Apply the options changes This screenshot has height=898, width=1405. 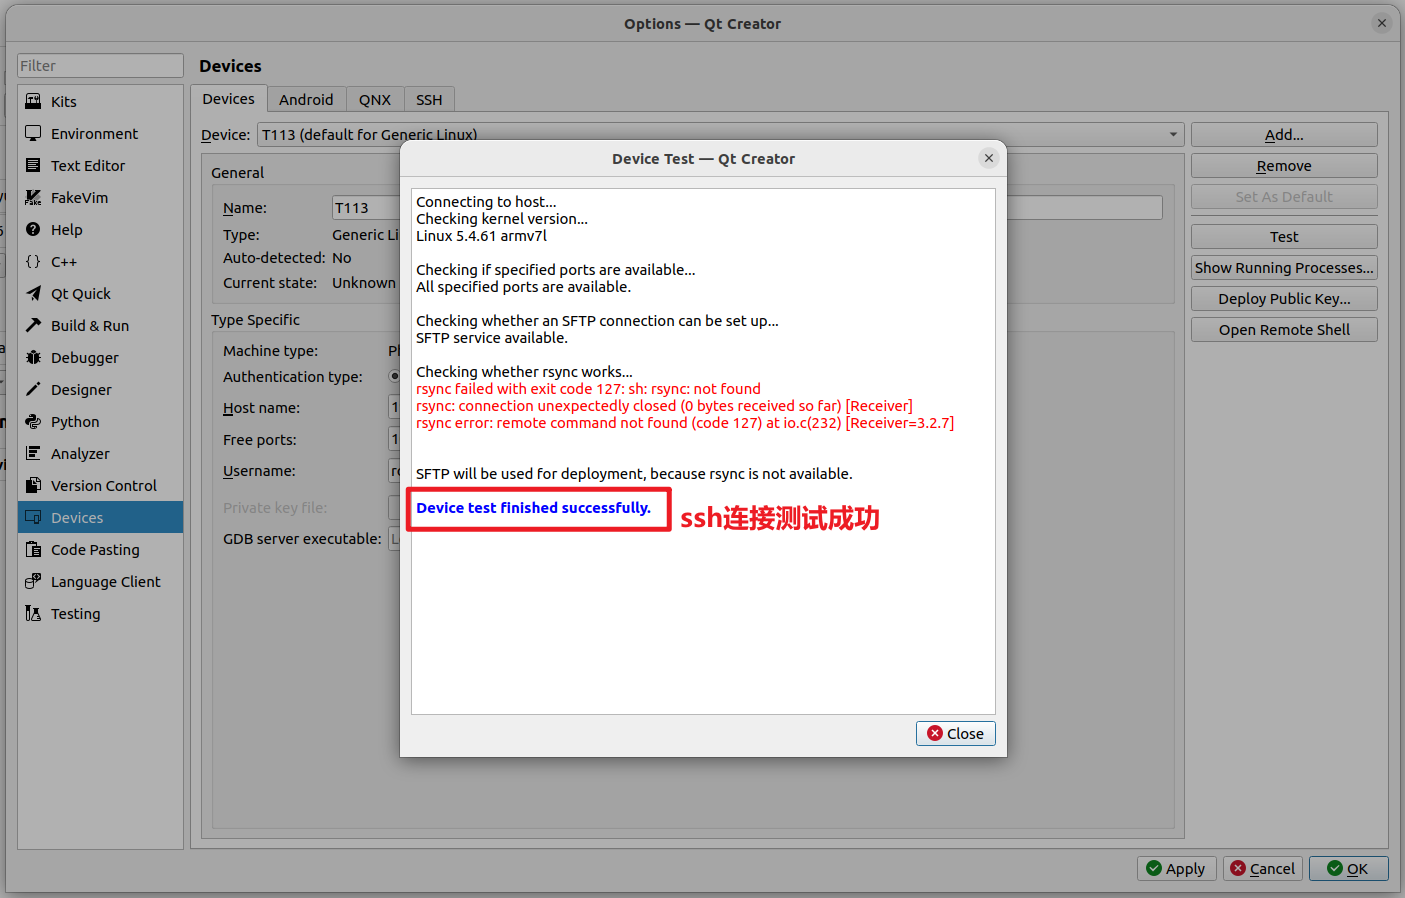[x=1176, y=868]
